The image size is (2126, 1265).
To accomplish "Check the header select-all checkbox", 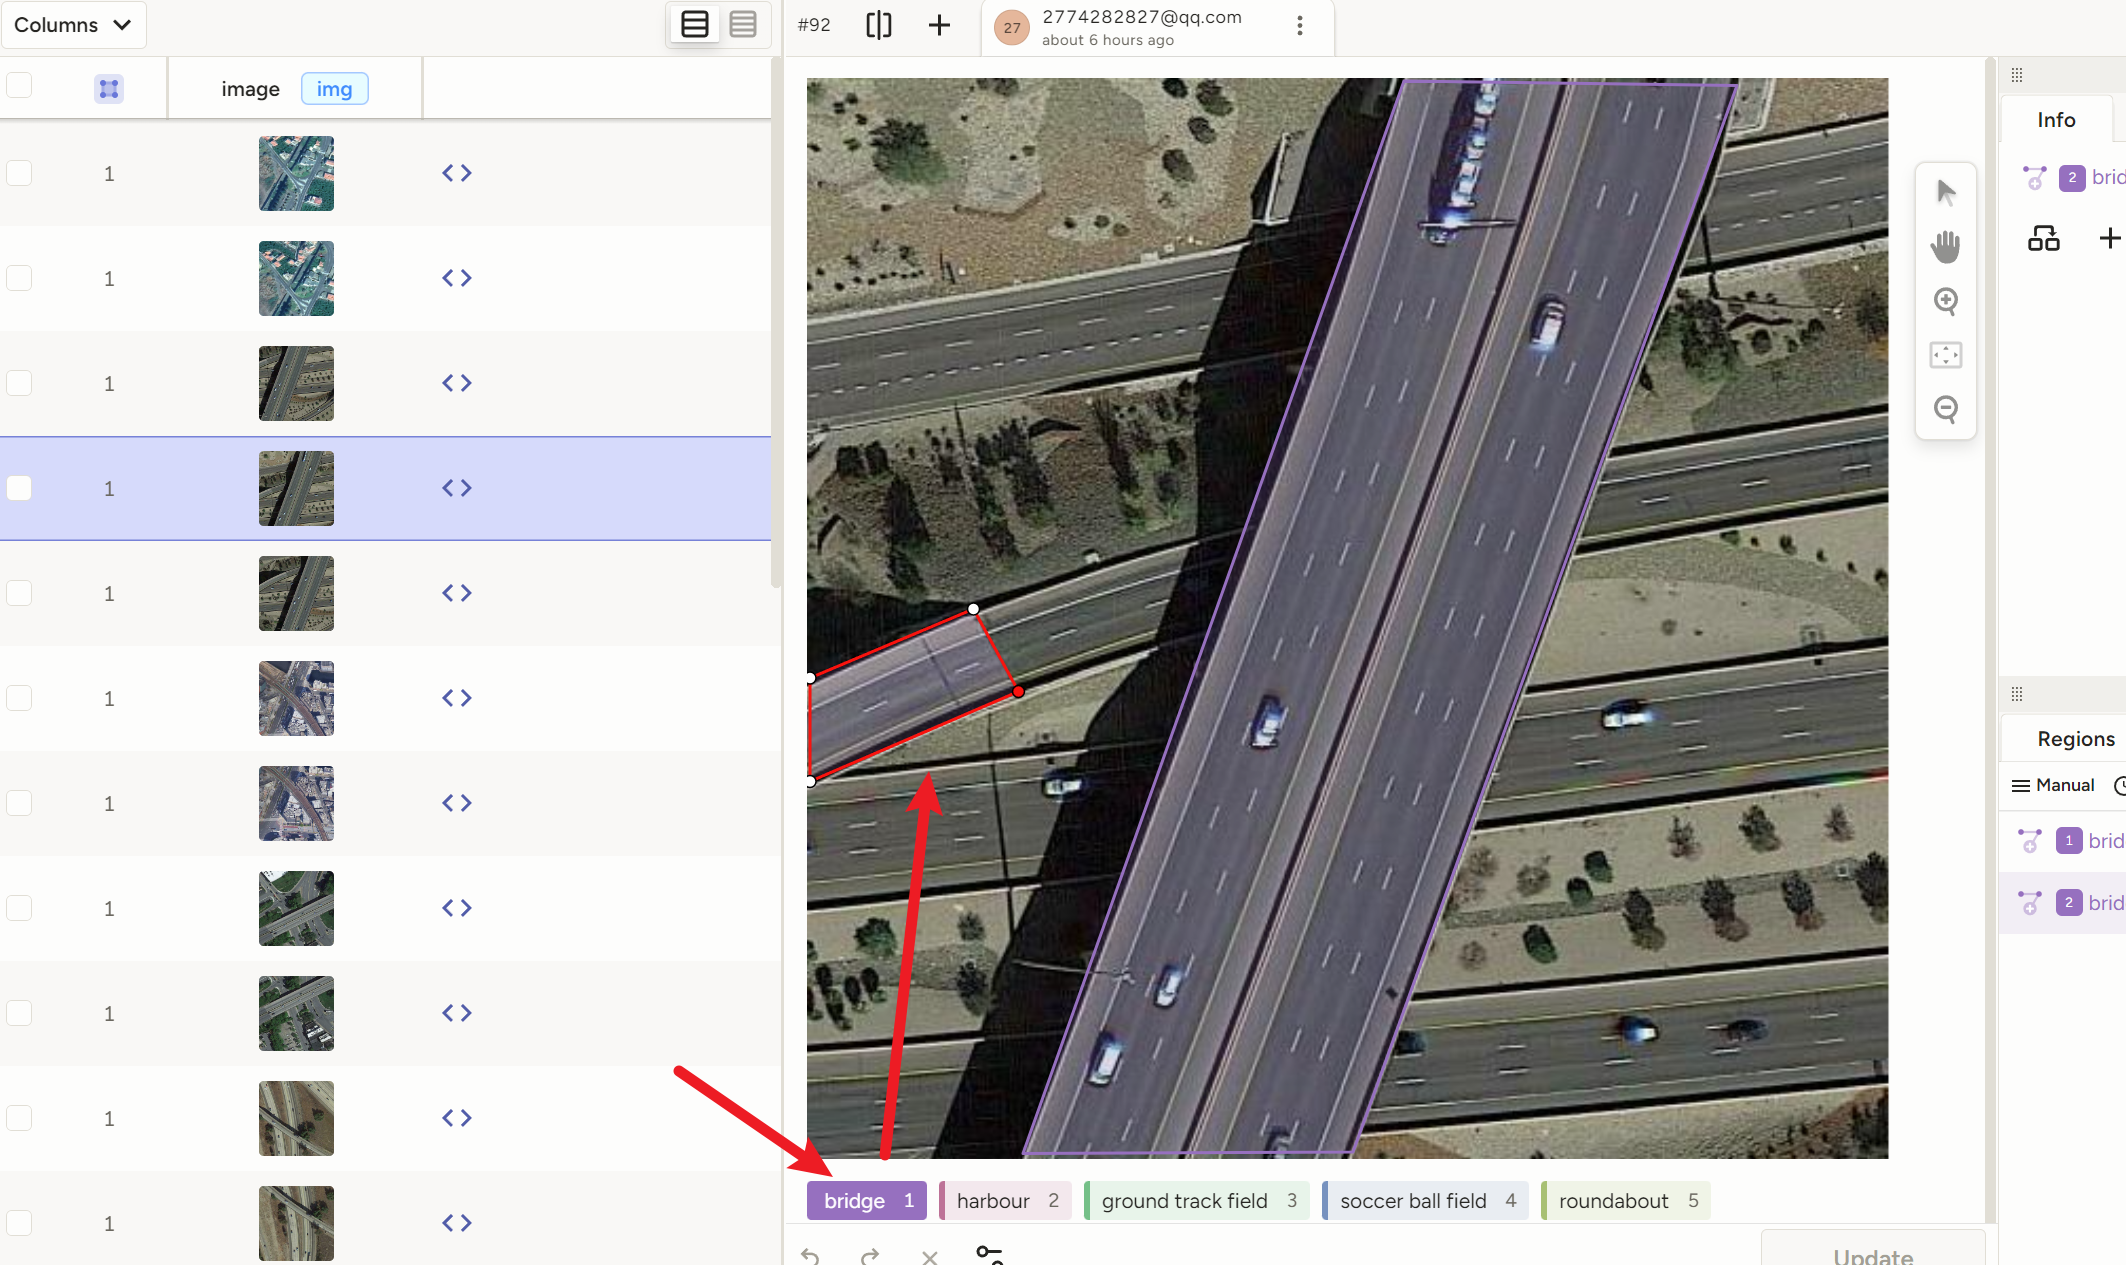I will click(x=19, y=86).
